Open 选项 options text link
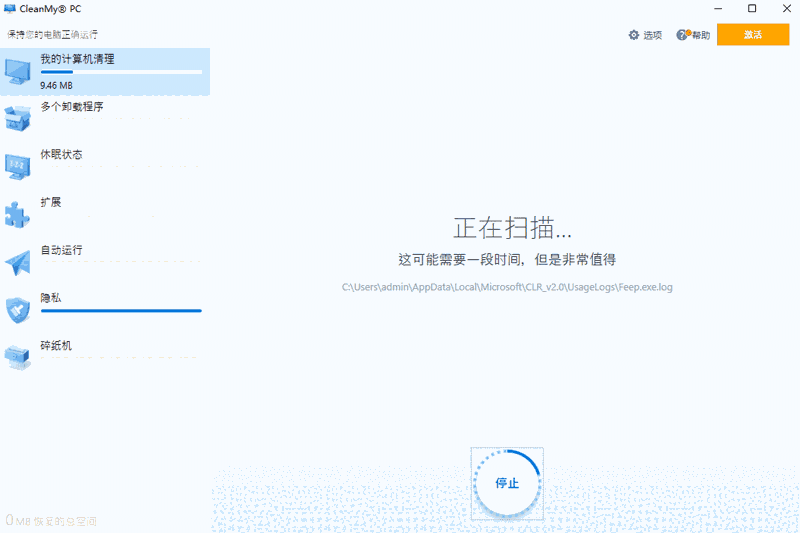 (653, 35)
